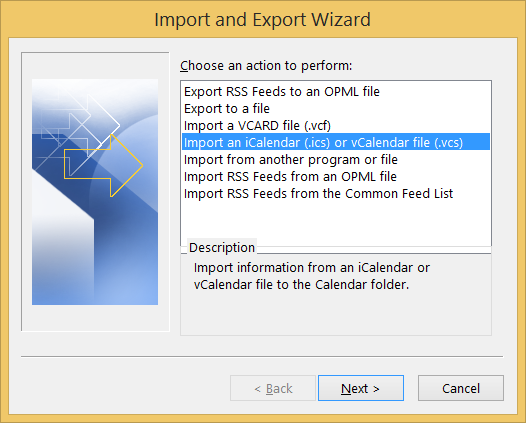This screenshot has width=526, height=423.
Task: Click the Choose an action to perform label
Action: click(x=266, y=65)
